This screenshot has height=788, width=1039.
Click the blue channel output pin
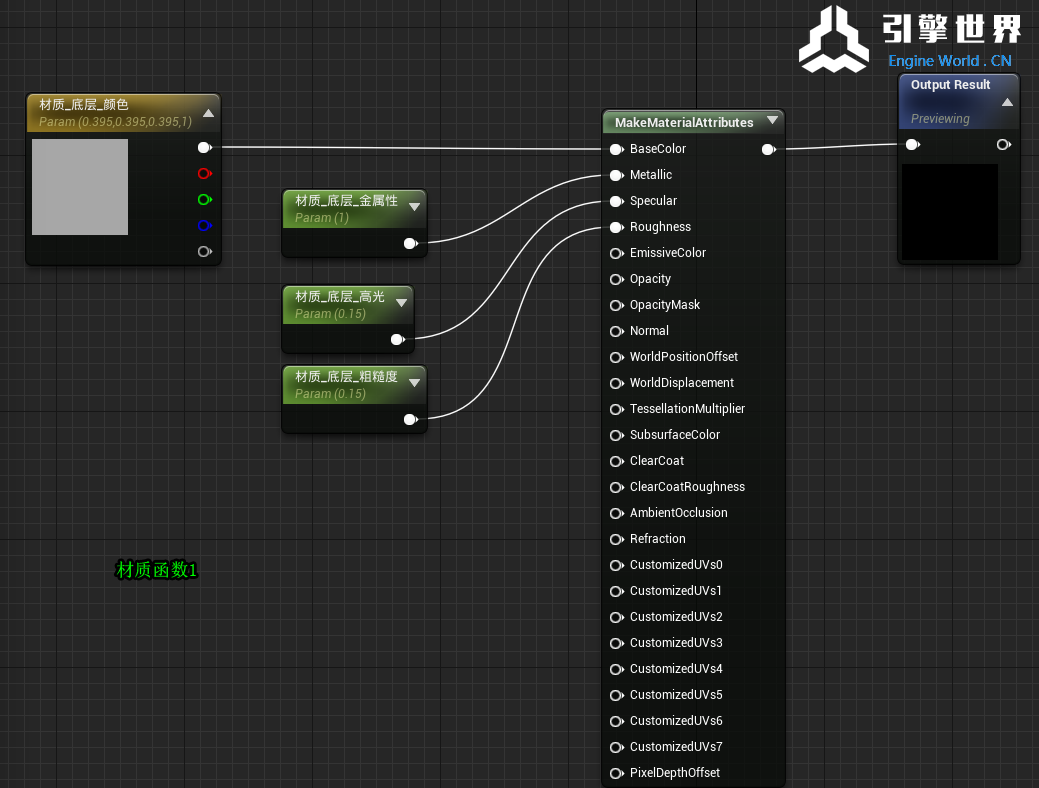coord(204,225)
